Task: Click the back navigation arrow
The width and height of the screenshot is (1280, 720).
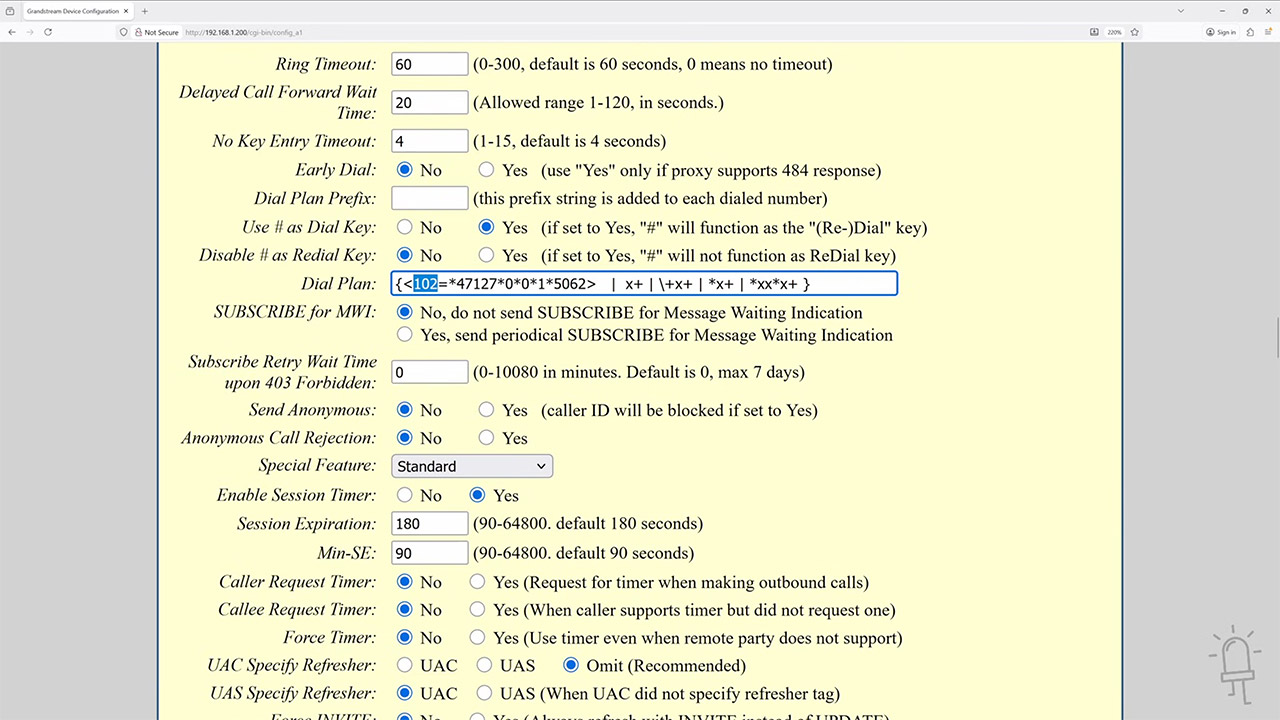Action: 12,32
